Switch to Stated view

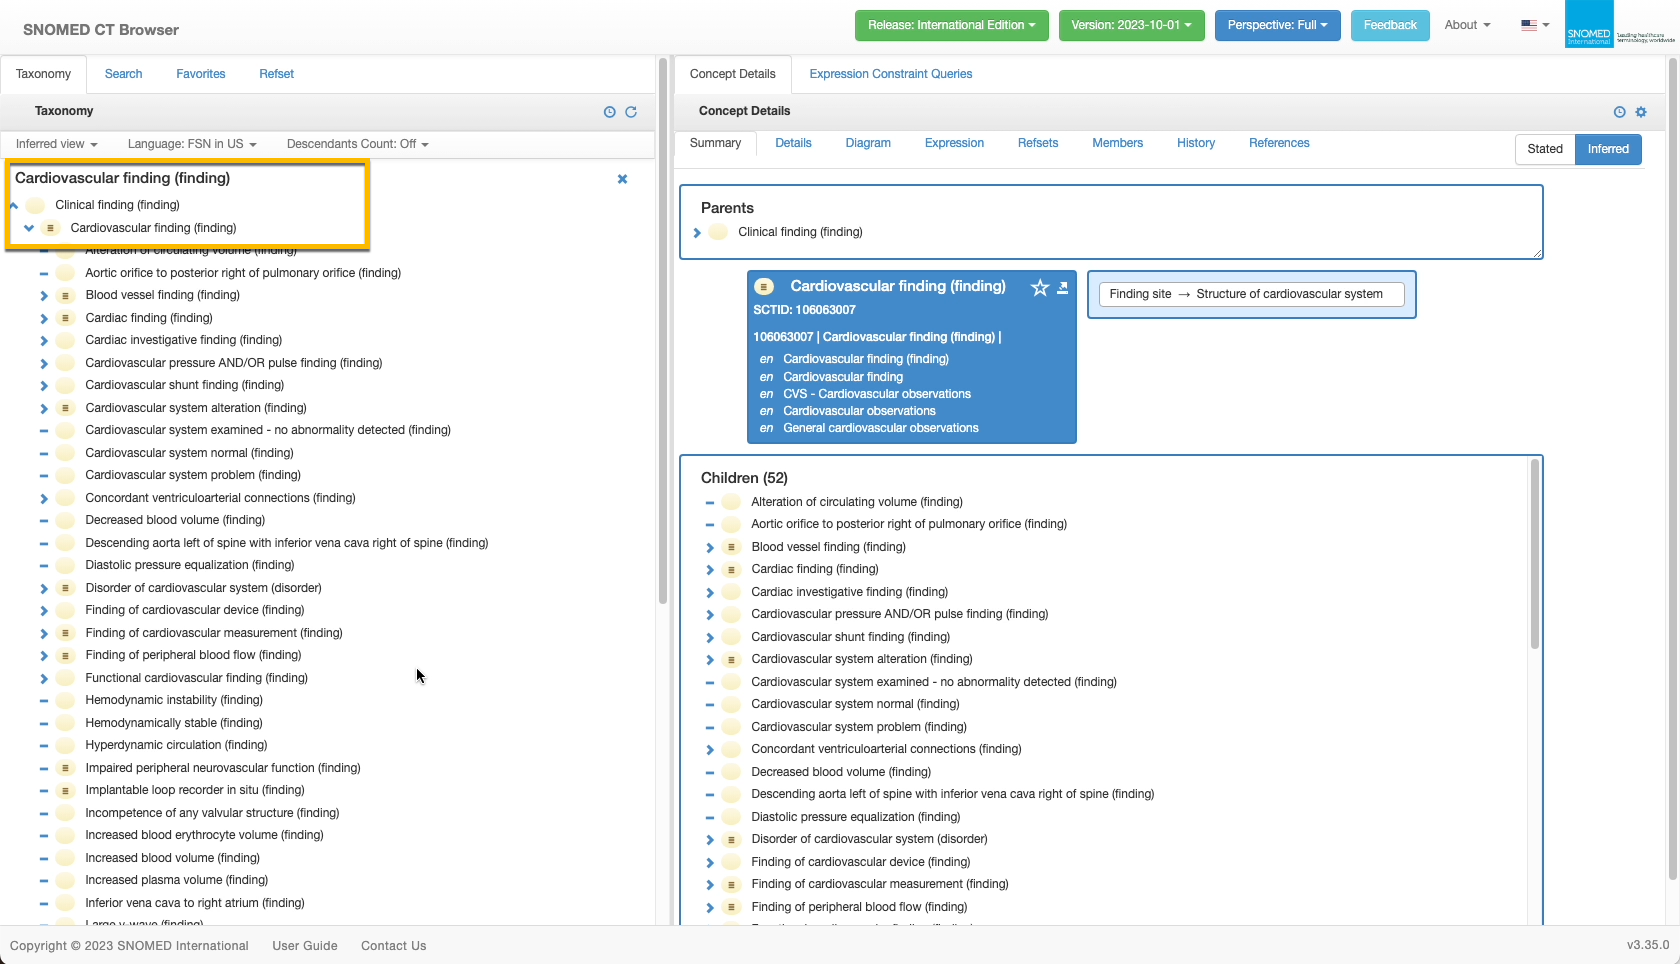tap(1545, 149)
